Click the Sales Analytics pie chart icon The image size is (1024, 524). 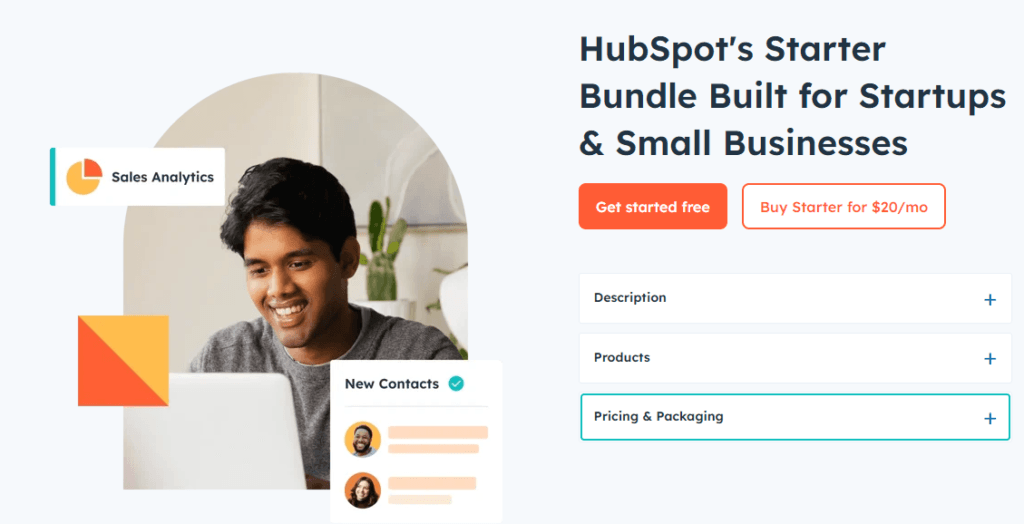84,176
